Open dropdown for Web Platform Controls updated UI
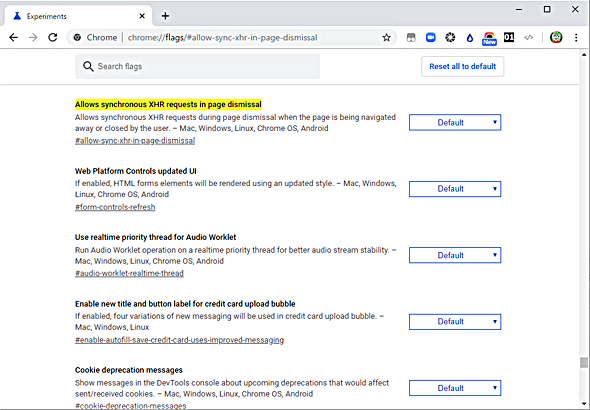Viewport: 590px width, 410px height. [455, 189]
